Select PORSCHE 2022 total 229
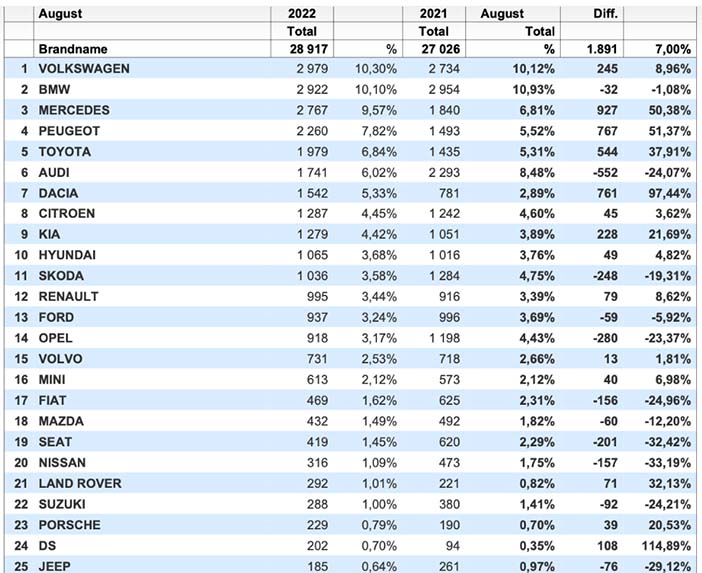702x573 pixels. coord(317,525)
